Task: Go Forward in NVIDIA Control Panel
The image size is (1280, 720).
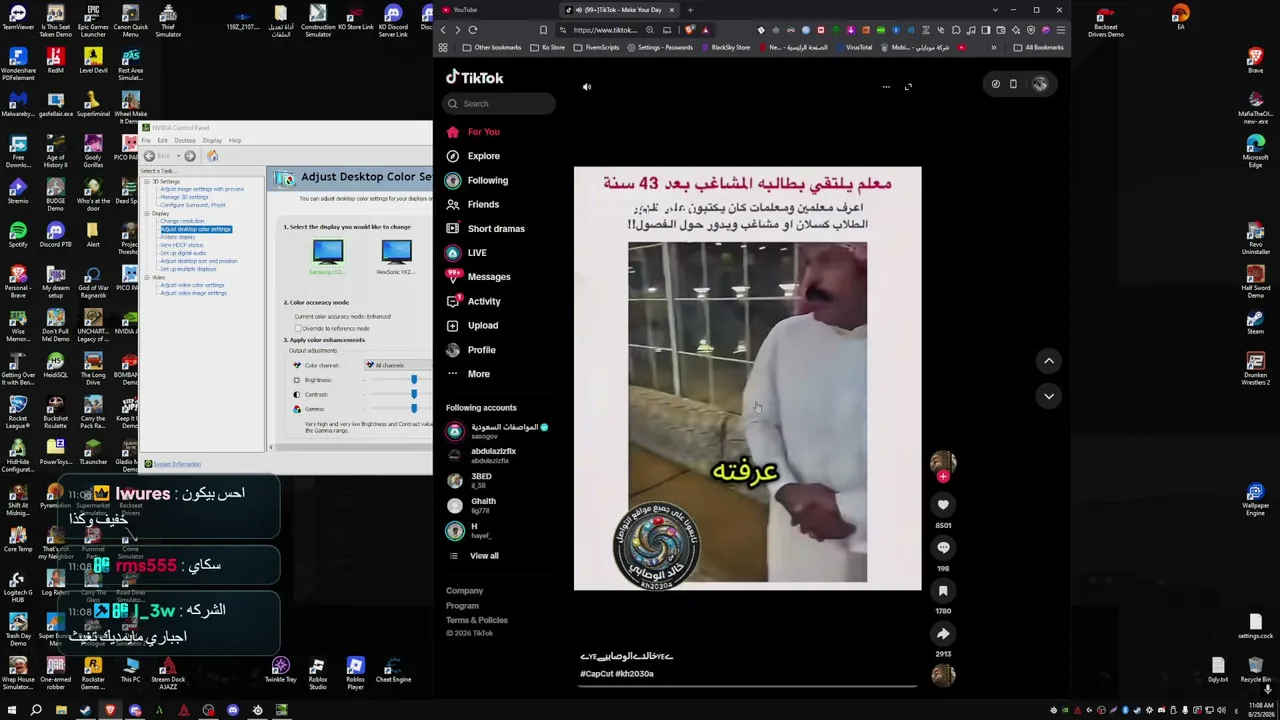Action: [190, 156]
